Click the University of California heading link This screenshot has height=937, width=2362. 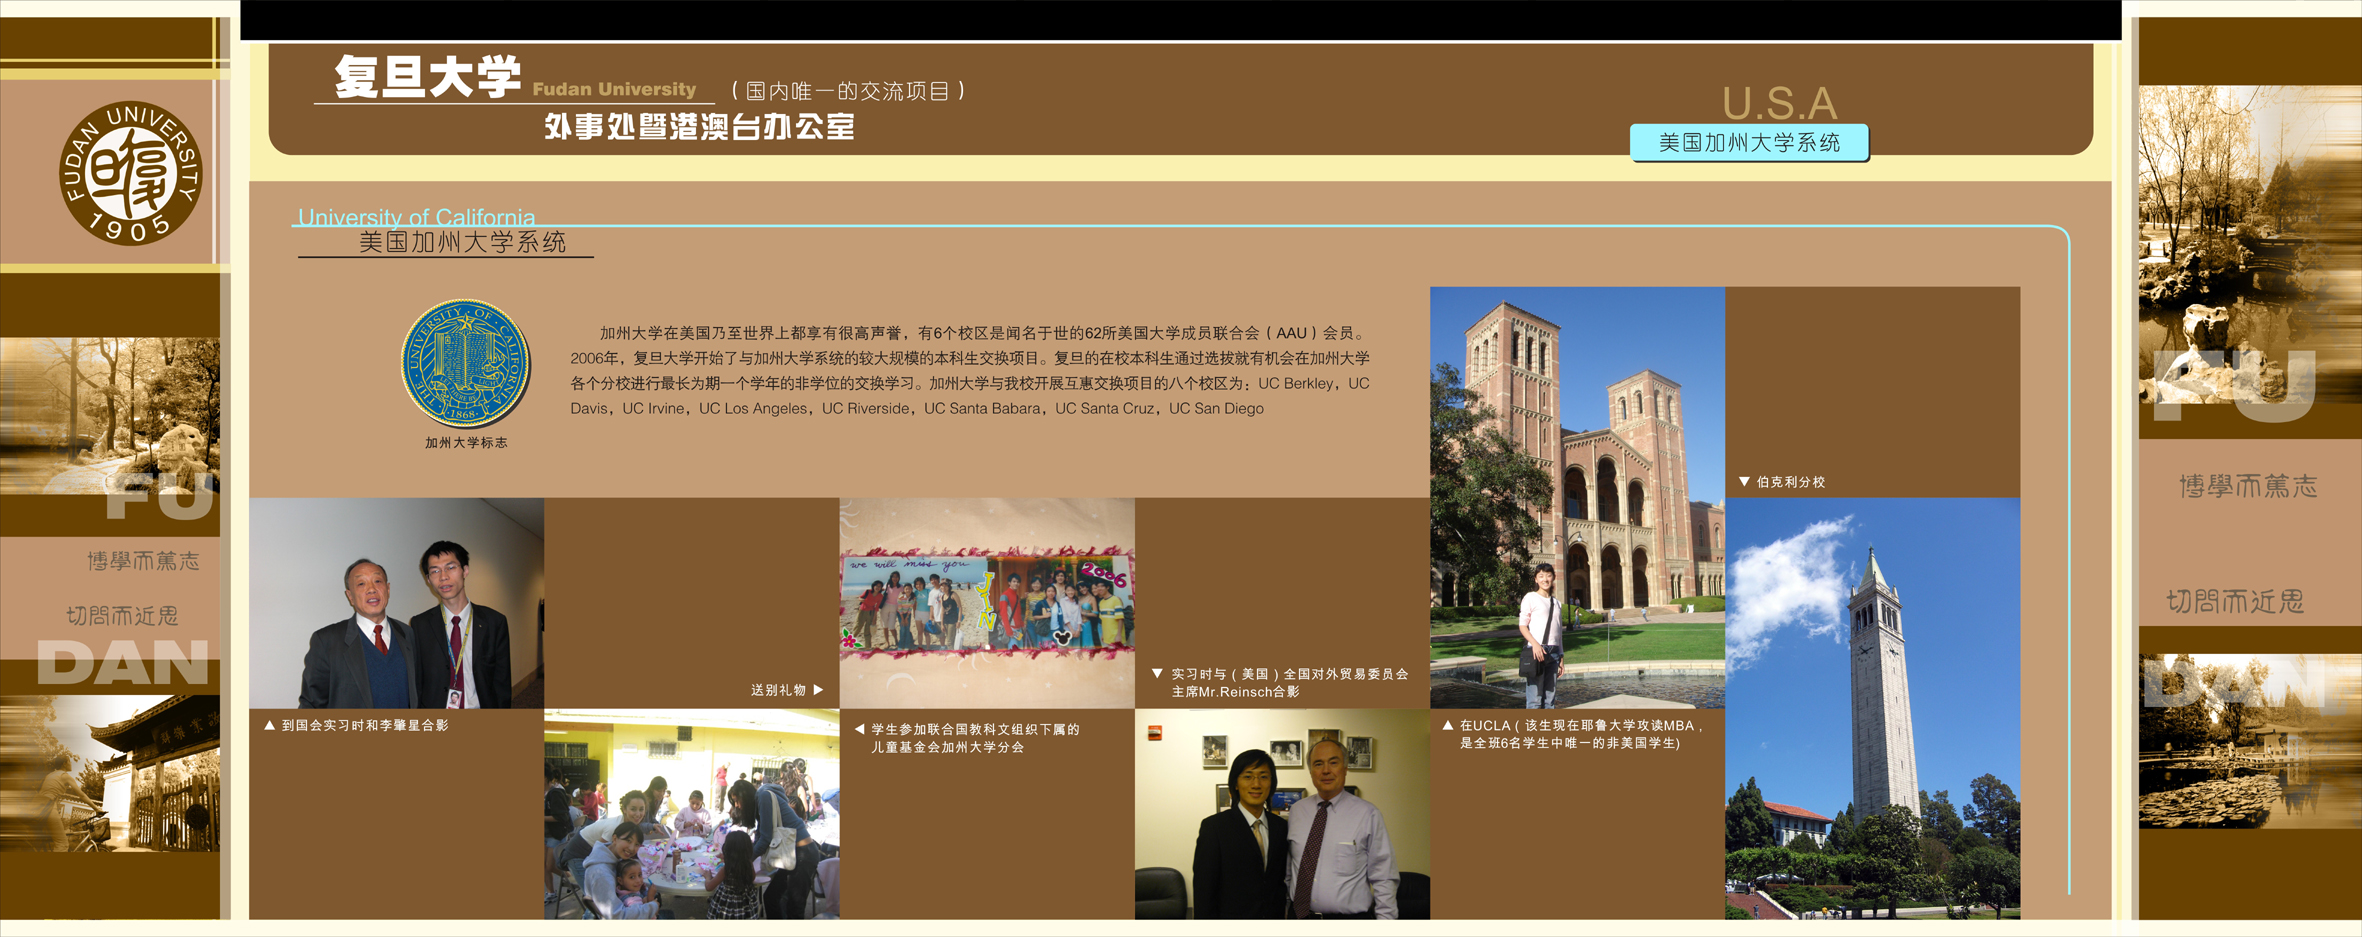tap(416, 217)
